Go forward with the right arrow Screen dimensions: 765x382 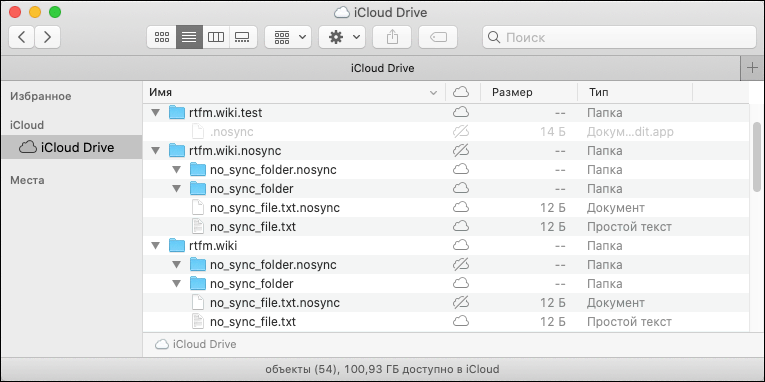(x=47, y=37)
